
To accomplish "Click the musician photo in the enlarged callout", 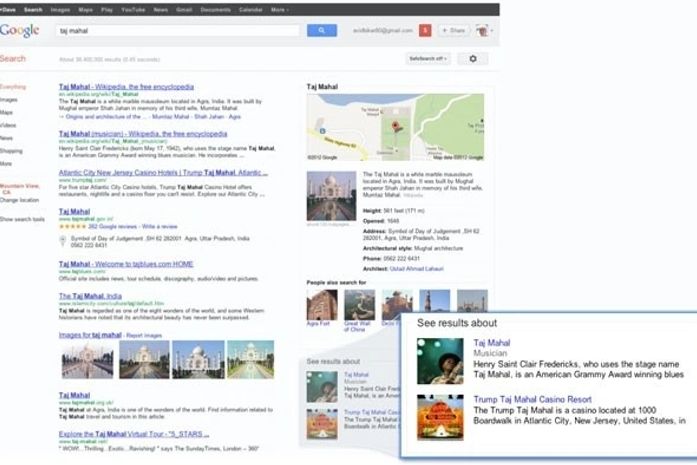I will tap(440, 361).
